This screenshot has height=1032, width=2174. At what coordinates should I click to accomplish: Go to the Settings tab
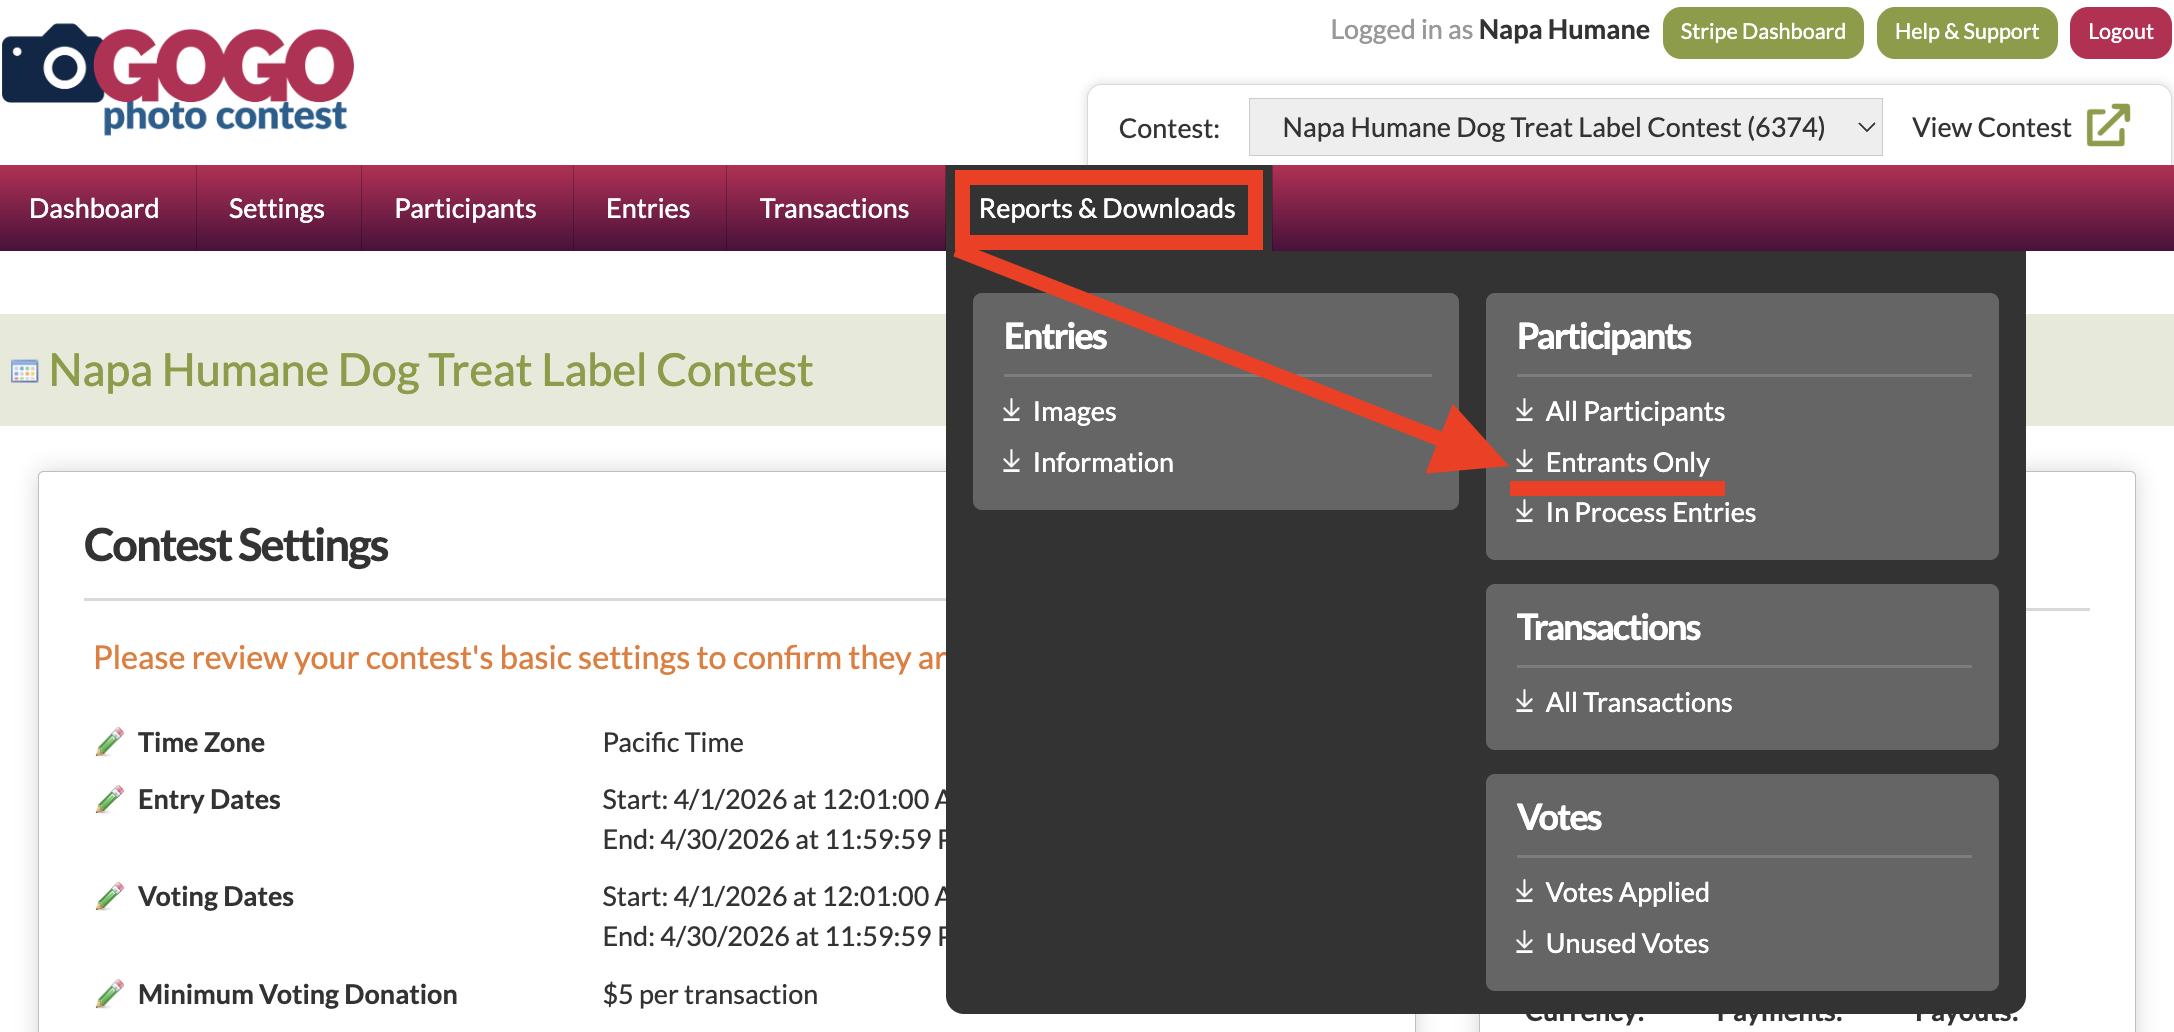(x=277, y=208)
